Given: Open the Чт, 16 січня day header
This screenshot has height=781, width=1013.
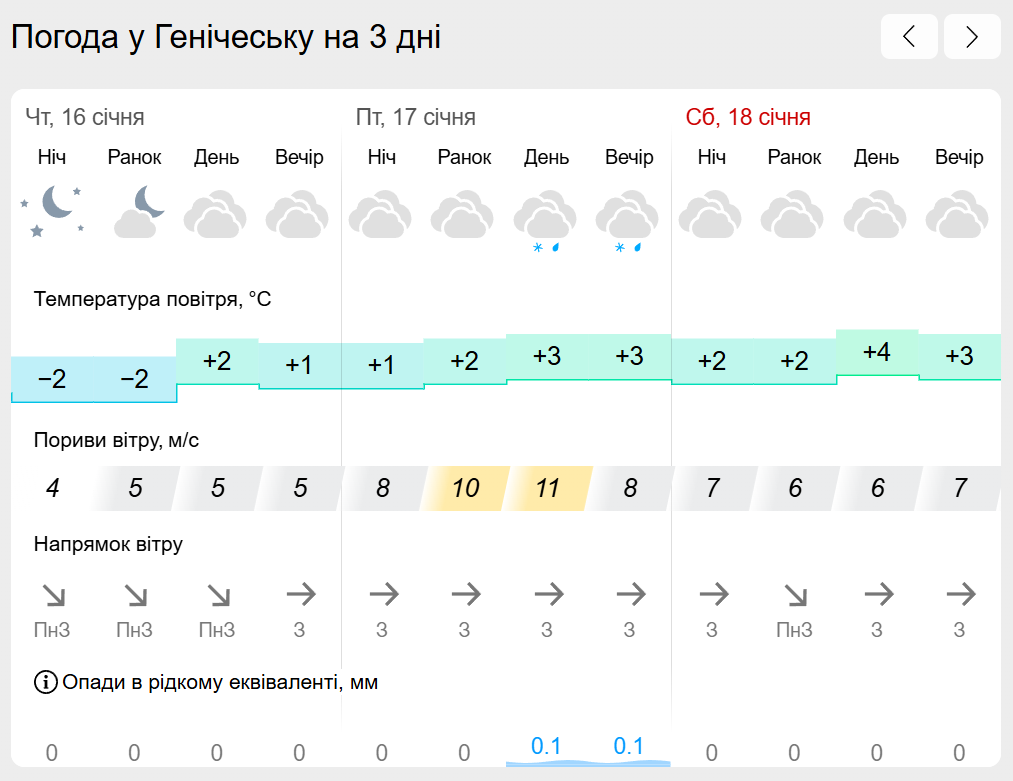Looking at the screenshot, I should click(x=85, y=117).
